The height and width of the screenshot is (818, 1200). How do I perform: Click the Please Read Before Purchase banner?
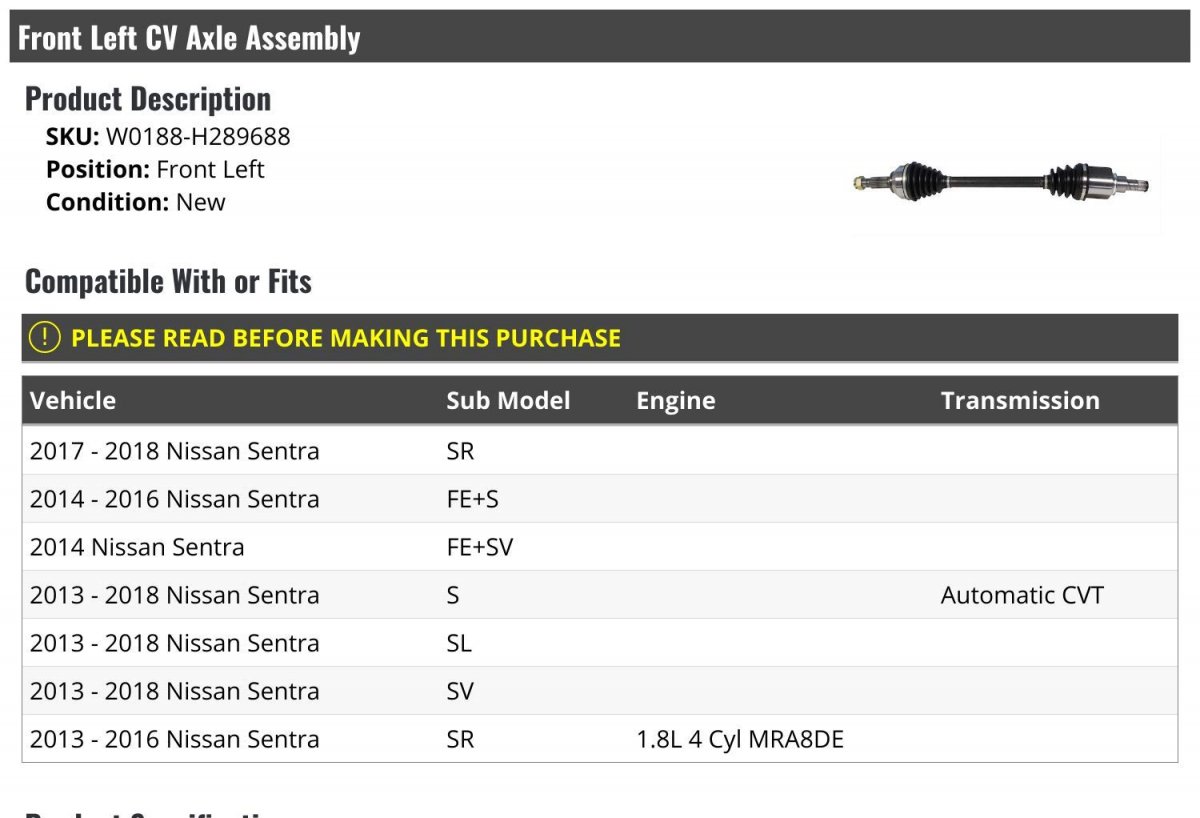[346, 338]
